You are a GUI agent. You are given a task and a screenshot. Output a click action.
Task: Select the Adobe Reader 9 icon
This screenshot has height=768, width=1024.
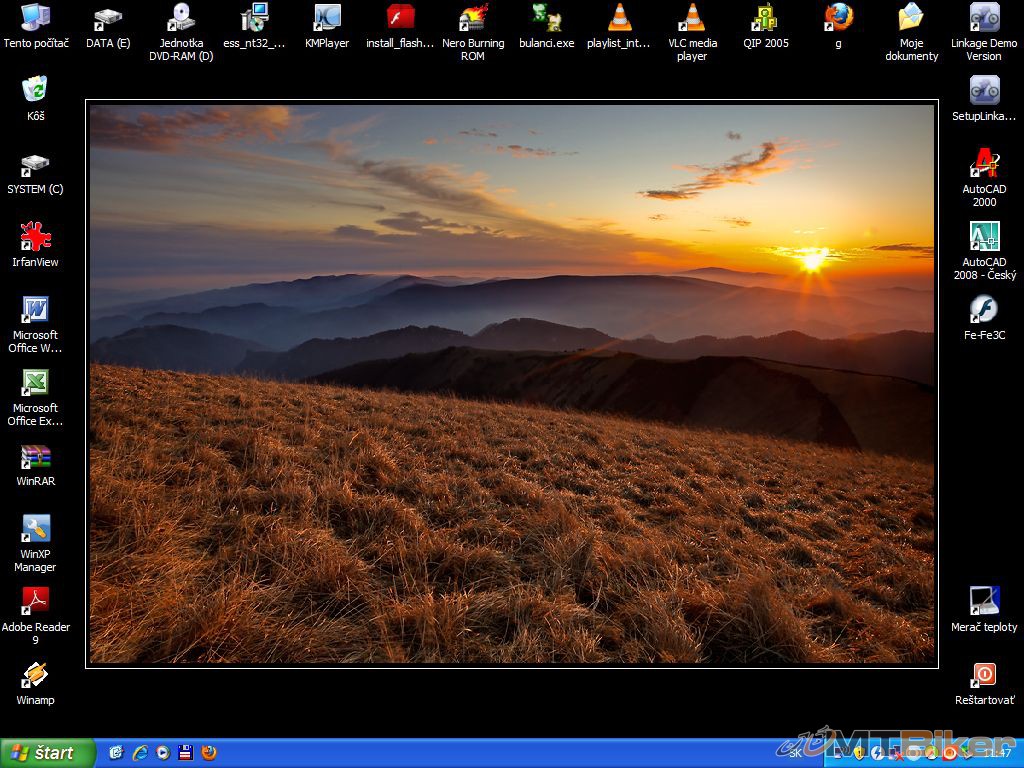click(x=35, y=602)
